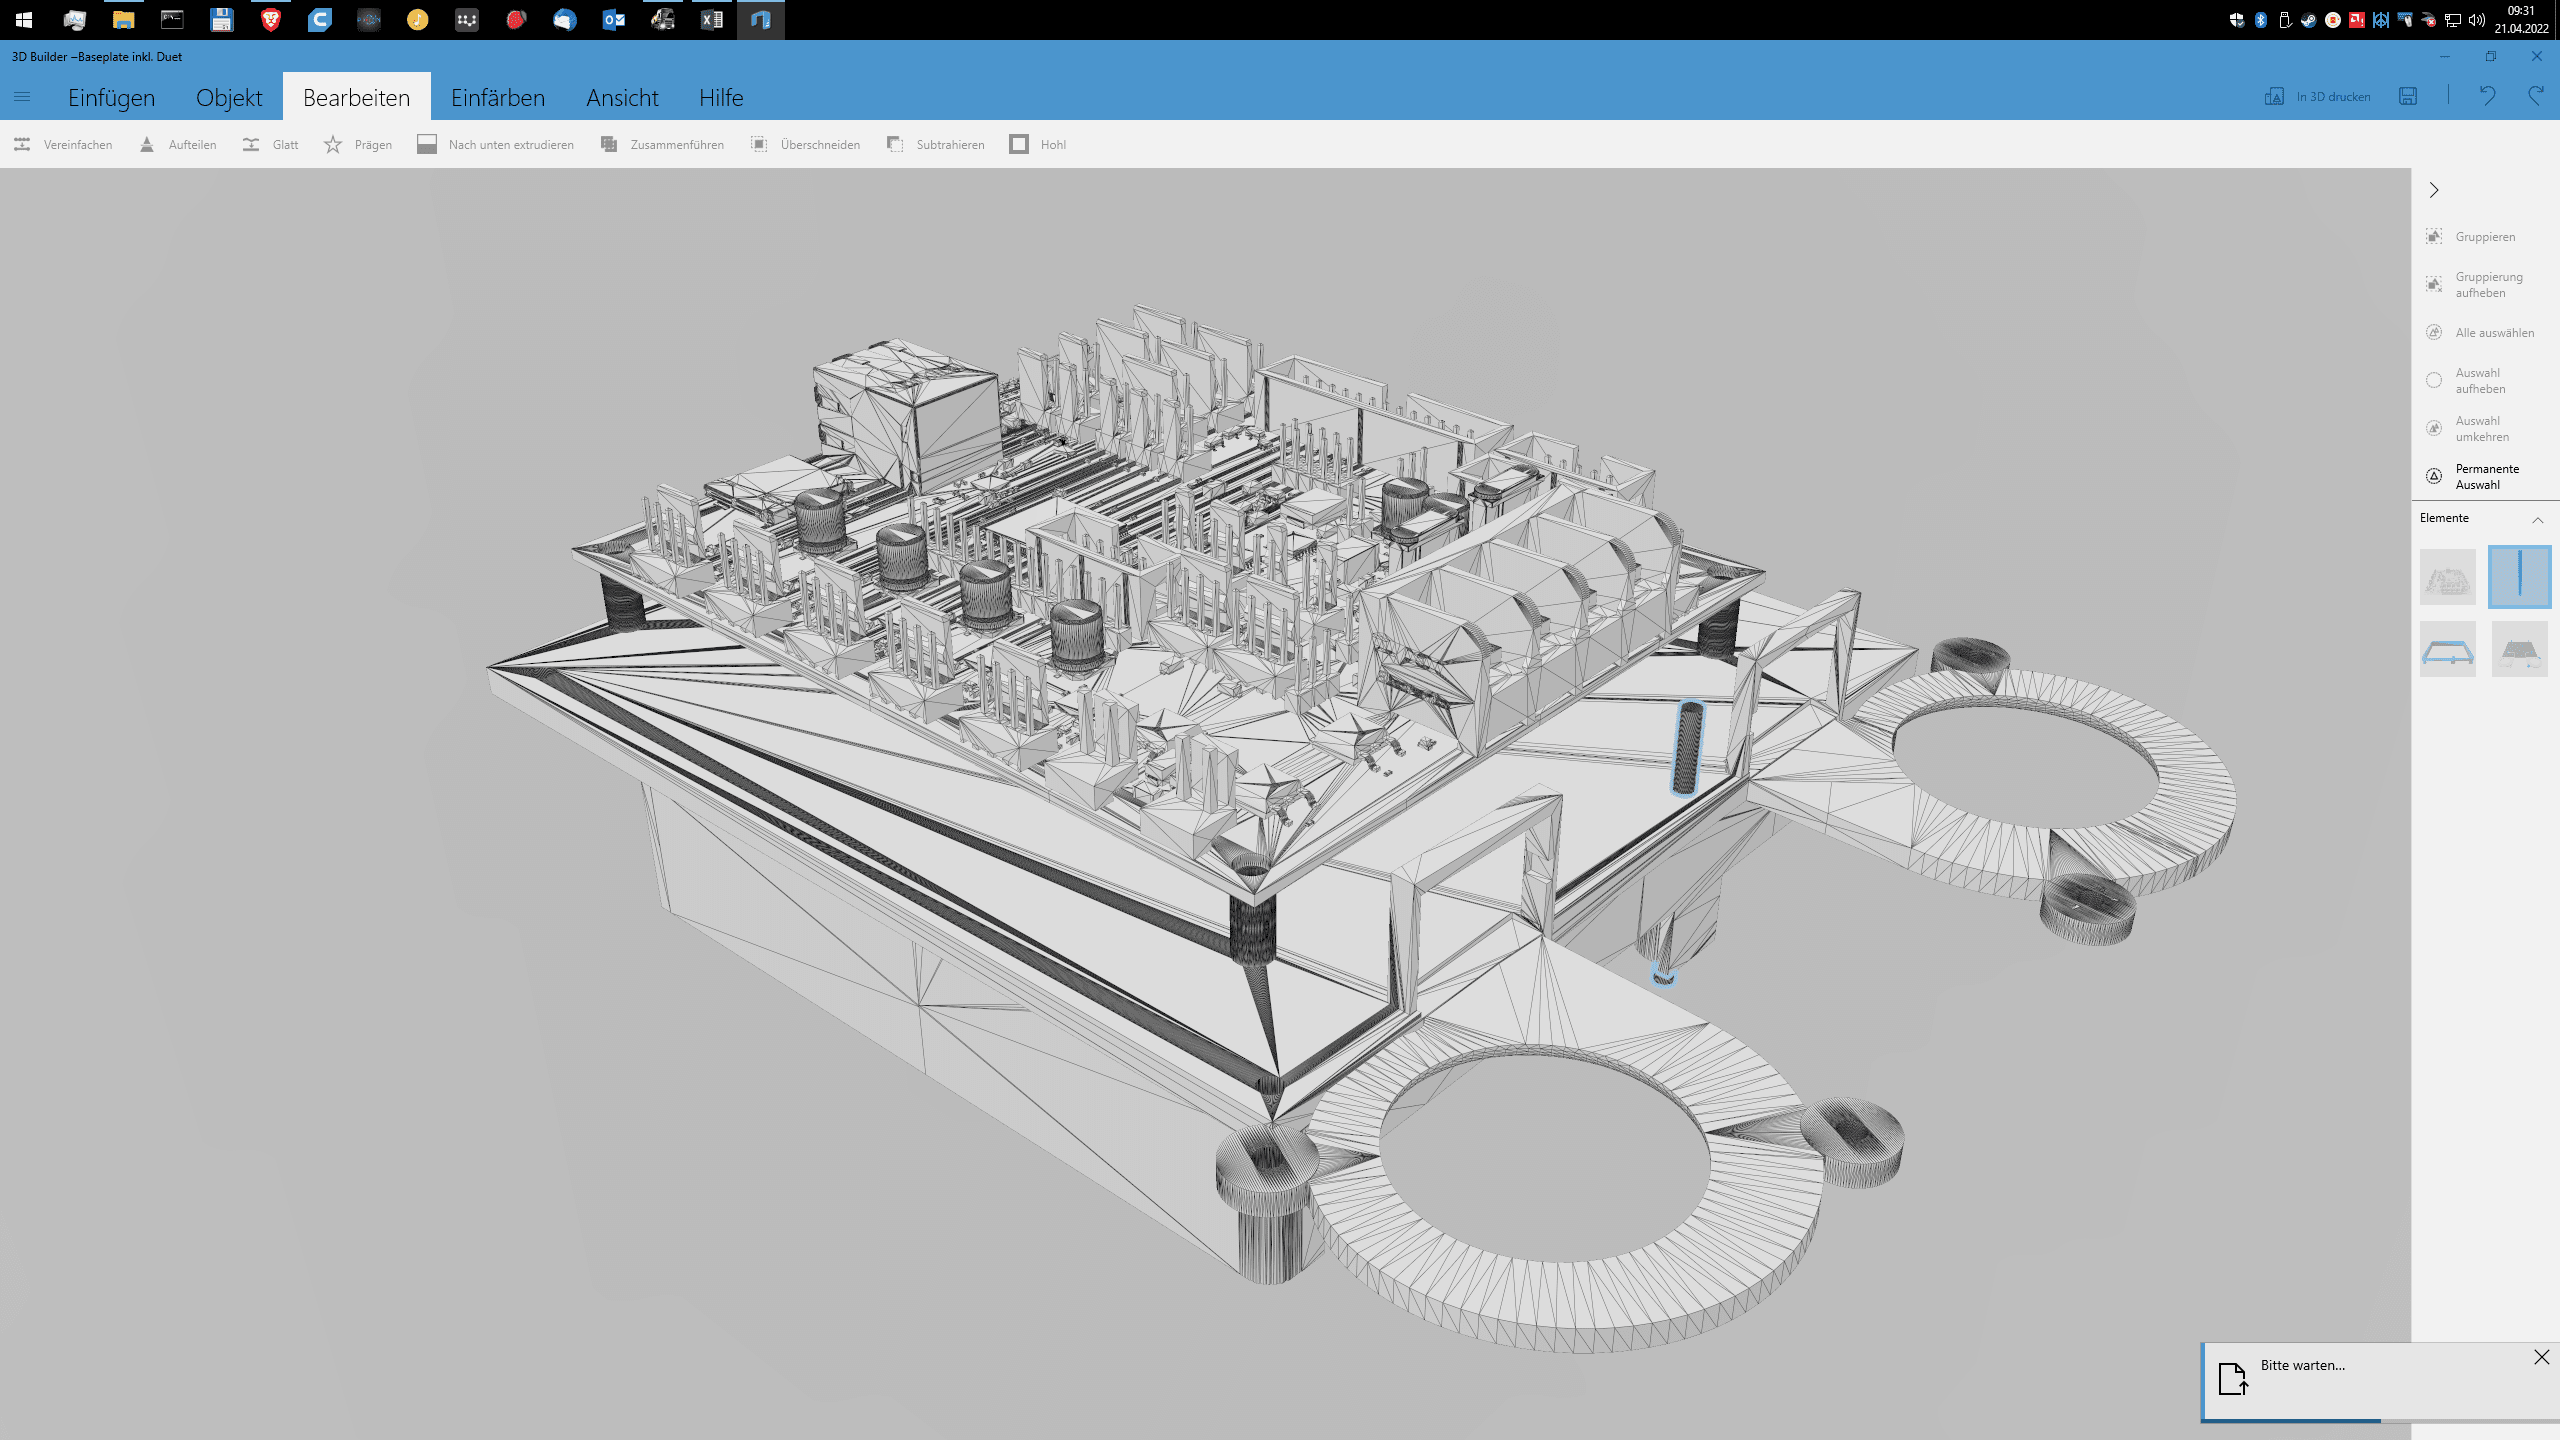Collapse the Elemente section
The height and width of the screenshot is (1440, 2560).
pos(2537,519)
